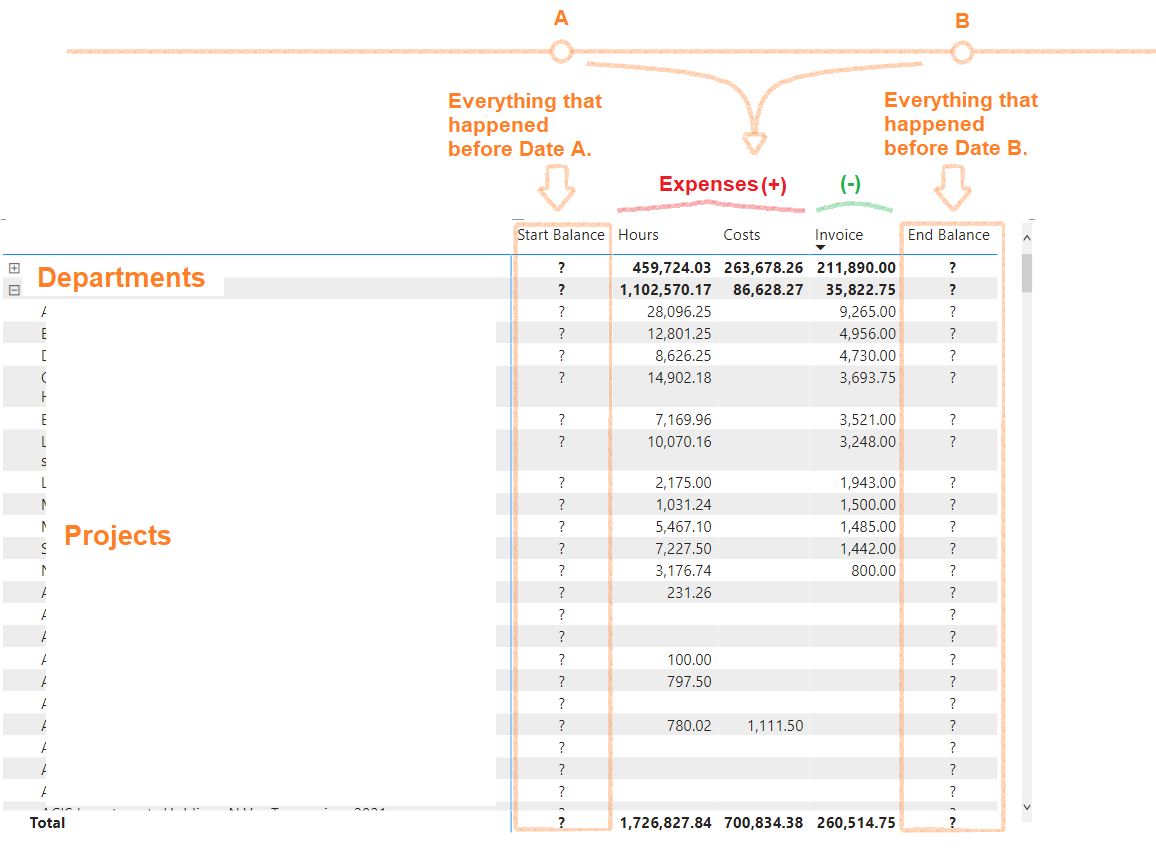Select the 28,096.25 hours cell

pyautogui.click(x=679, y=312)
